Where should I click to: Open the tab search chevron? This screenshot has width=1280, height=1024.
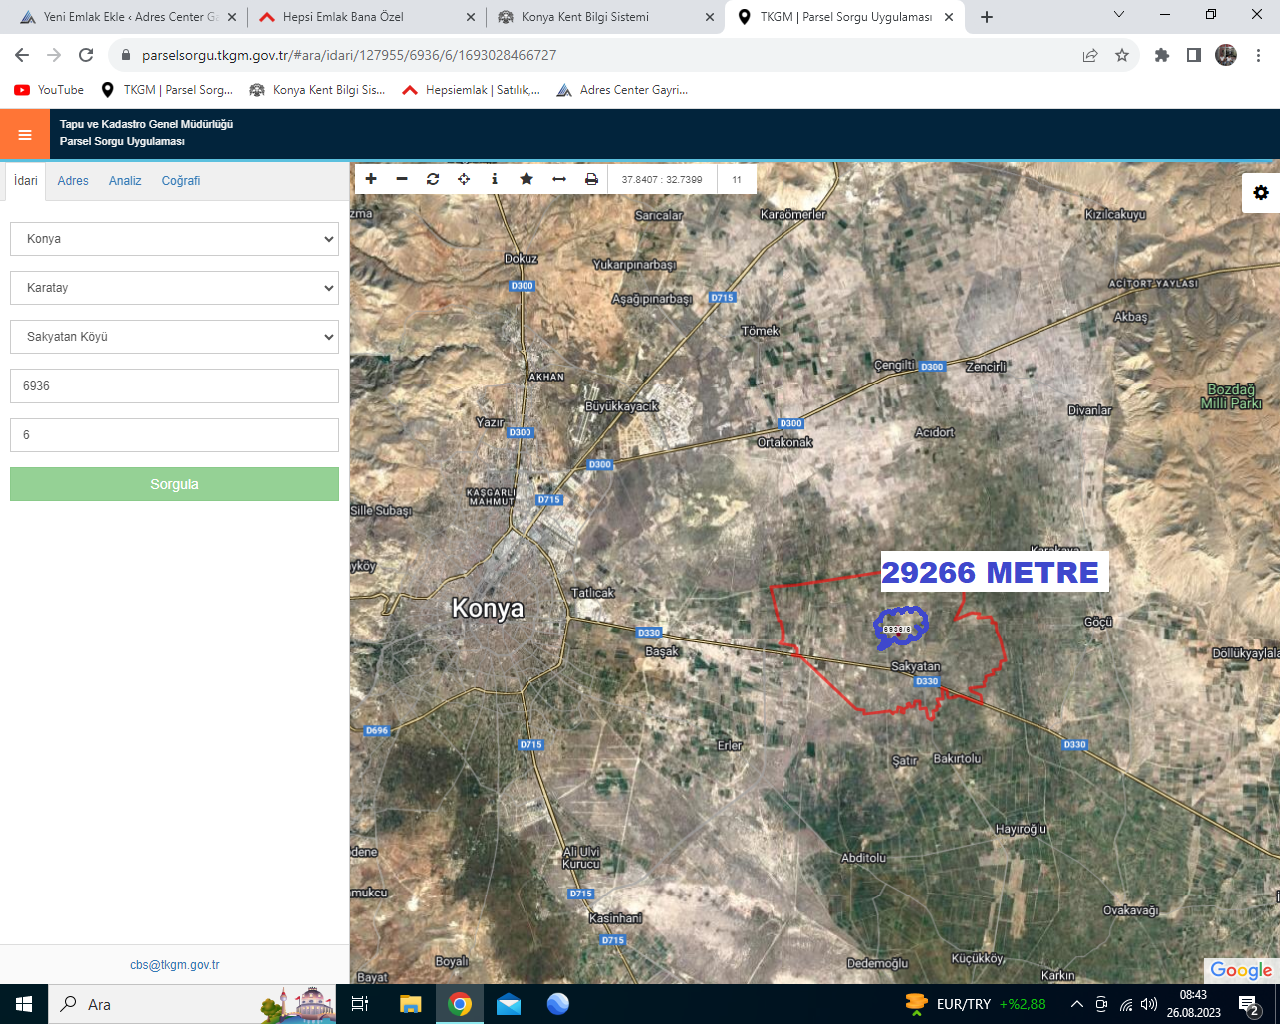click(x=1119, y=15)
